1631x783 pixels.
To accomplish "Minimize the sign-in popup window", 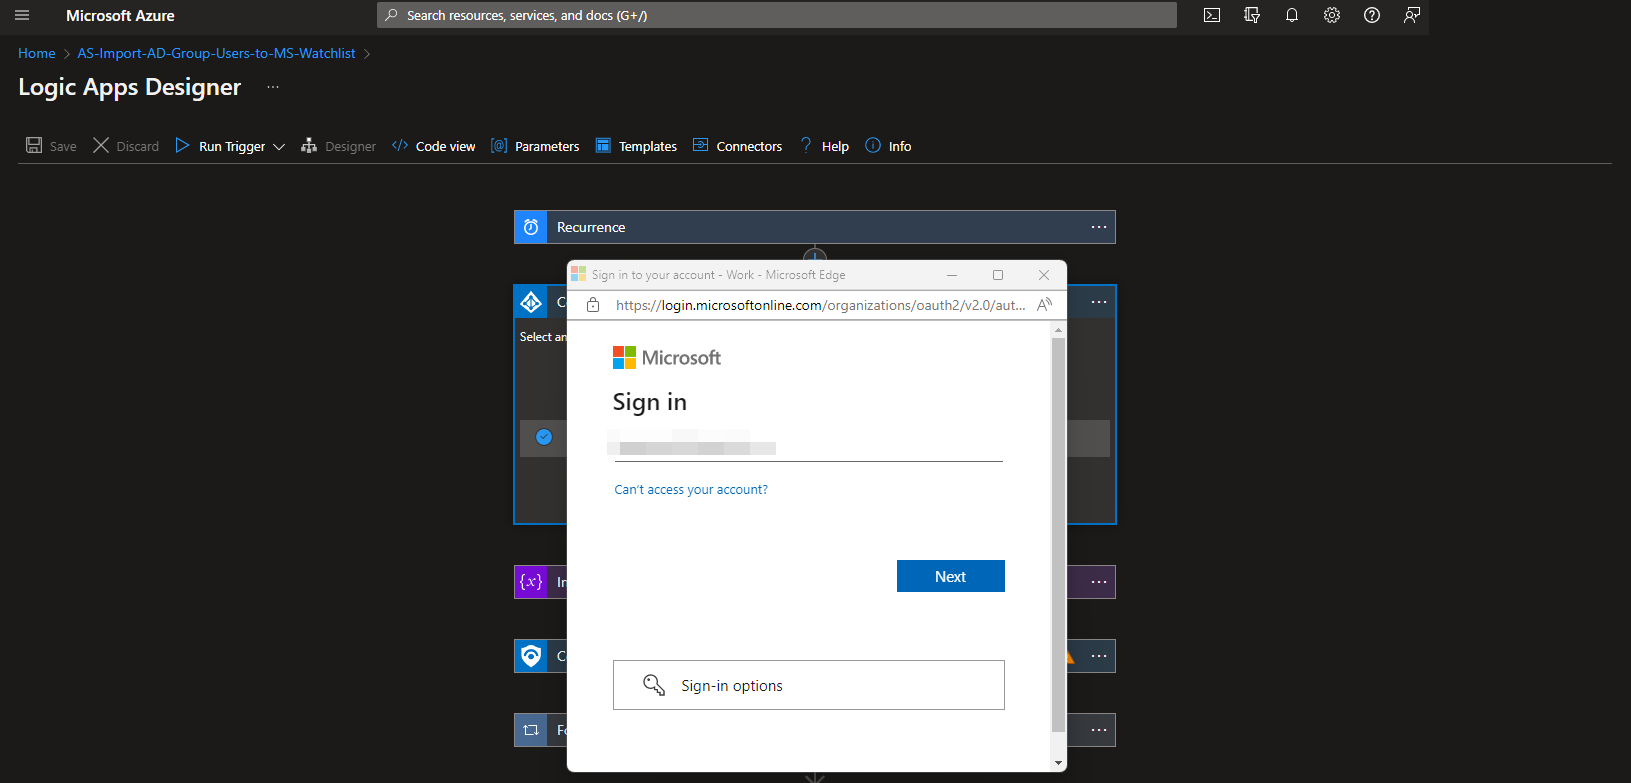I will [x=952, y=275].
